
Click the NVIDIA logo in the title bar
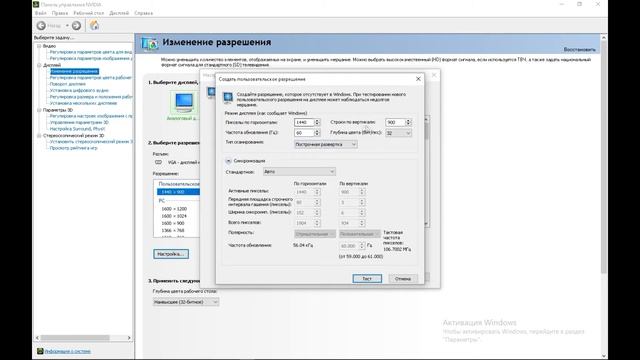point(36,4)
